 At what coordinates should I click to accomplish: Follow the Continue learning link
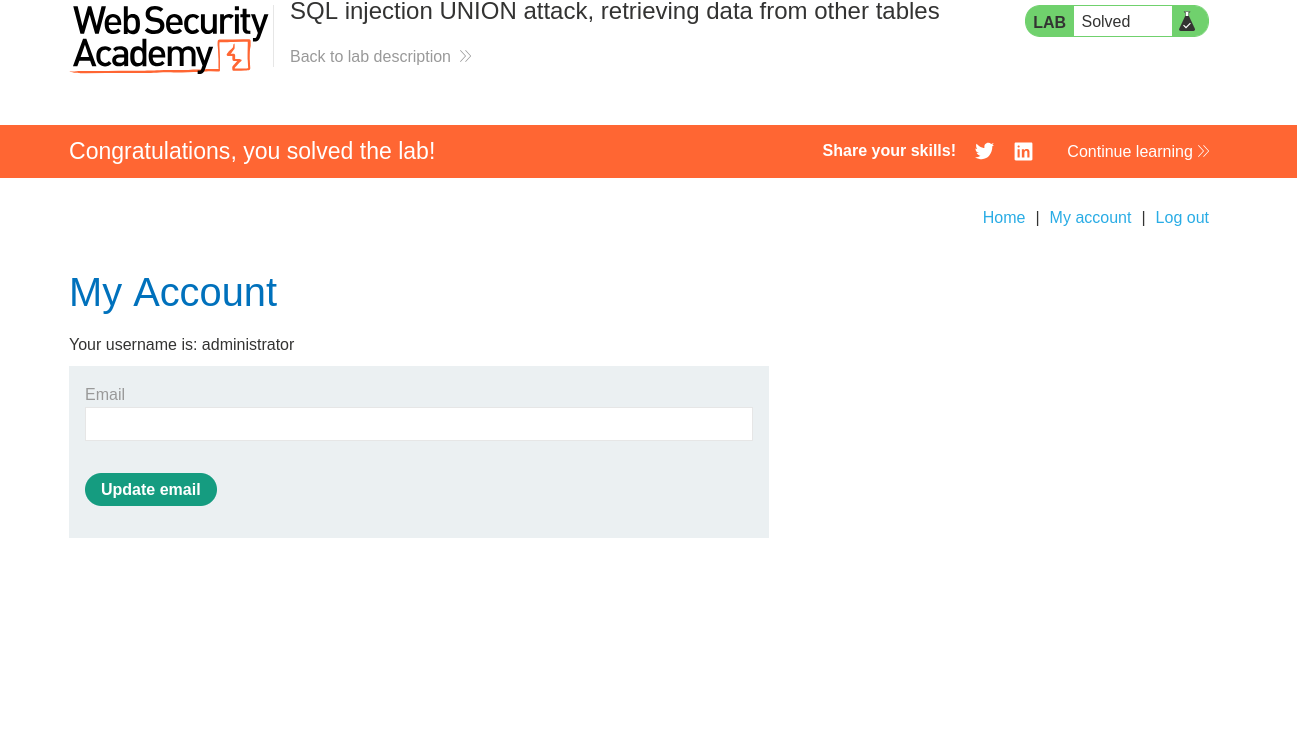(x=1130, y=152)
